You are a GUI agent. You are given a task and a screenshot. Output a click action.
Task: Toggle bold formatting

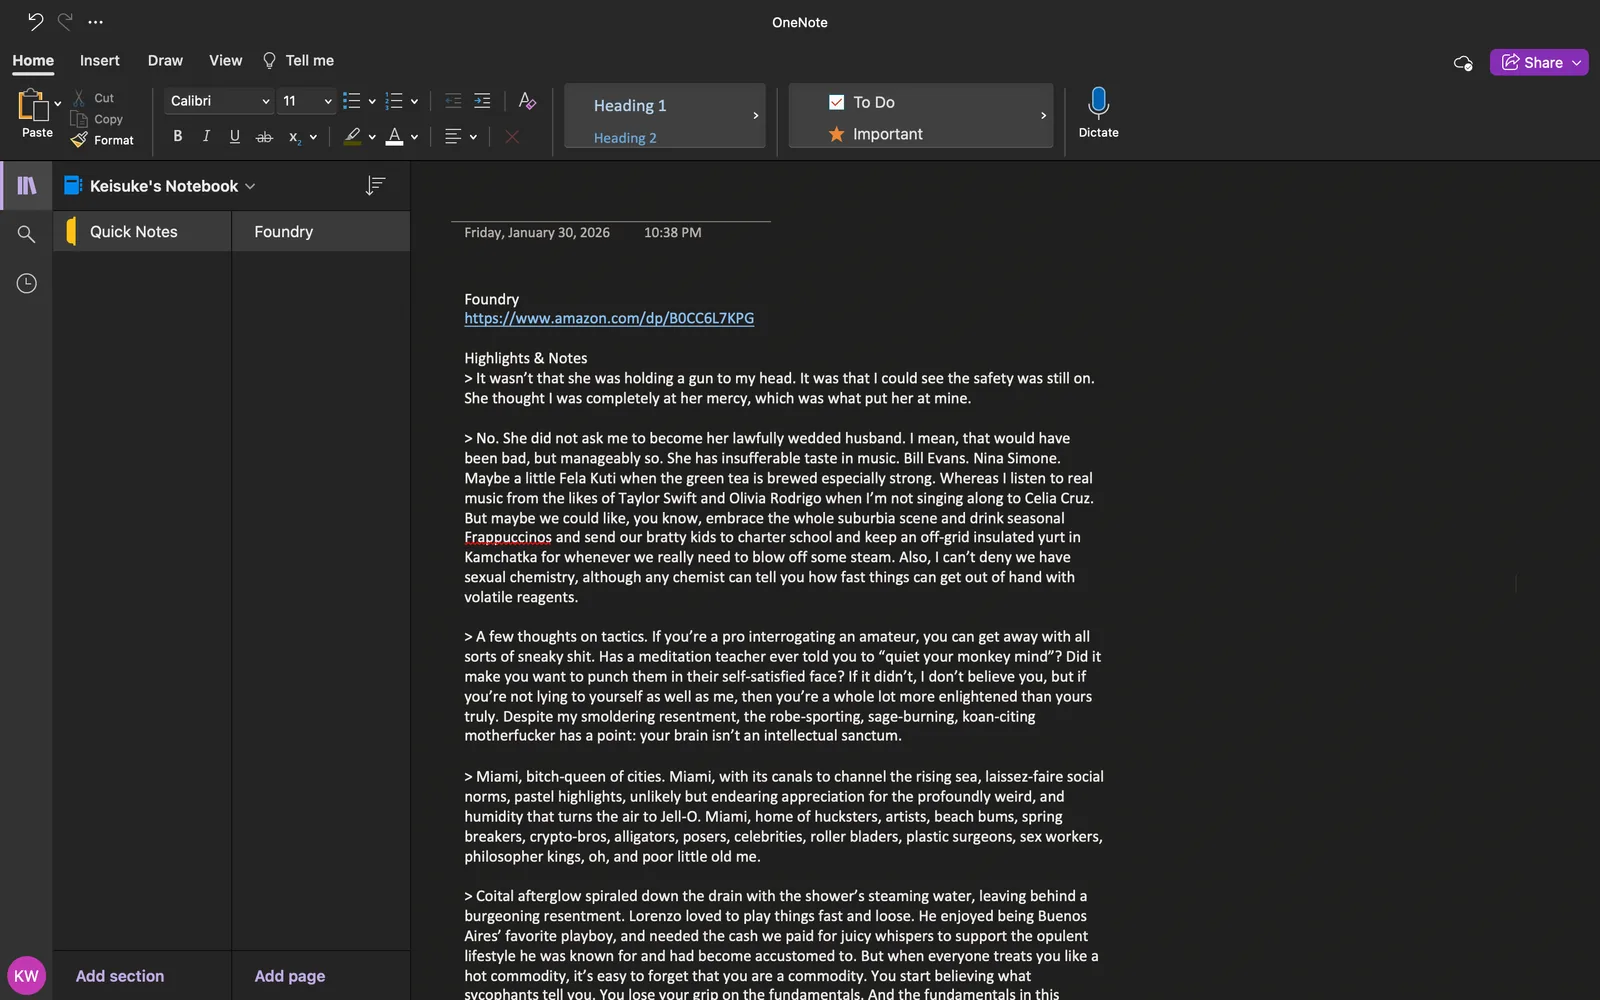click(x=178, y=137)
